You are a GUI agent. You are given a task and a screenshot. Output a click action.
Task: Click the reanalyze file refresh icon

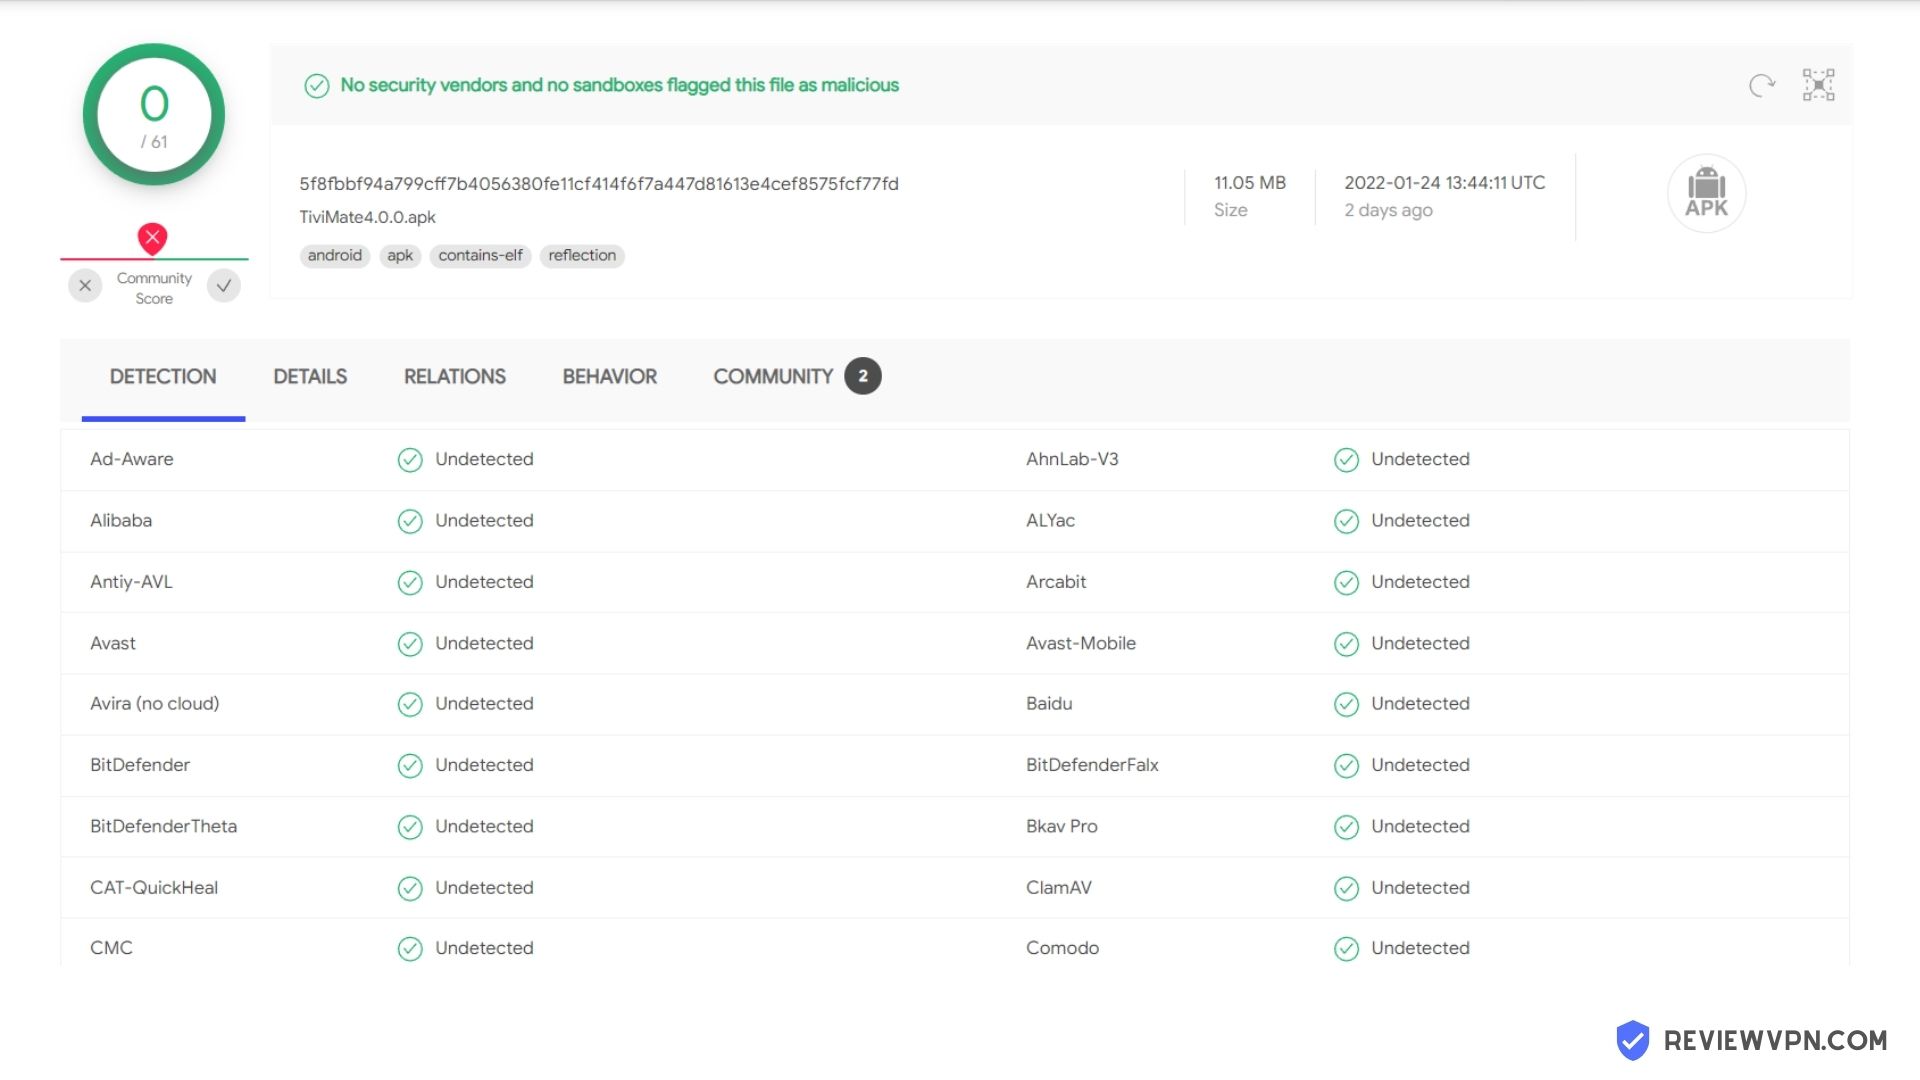coord(1762,85)
